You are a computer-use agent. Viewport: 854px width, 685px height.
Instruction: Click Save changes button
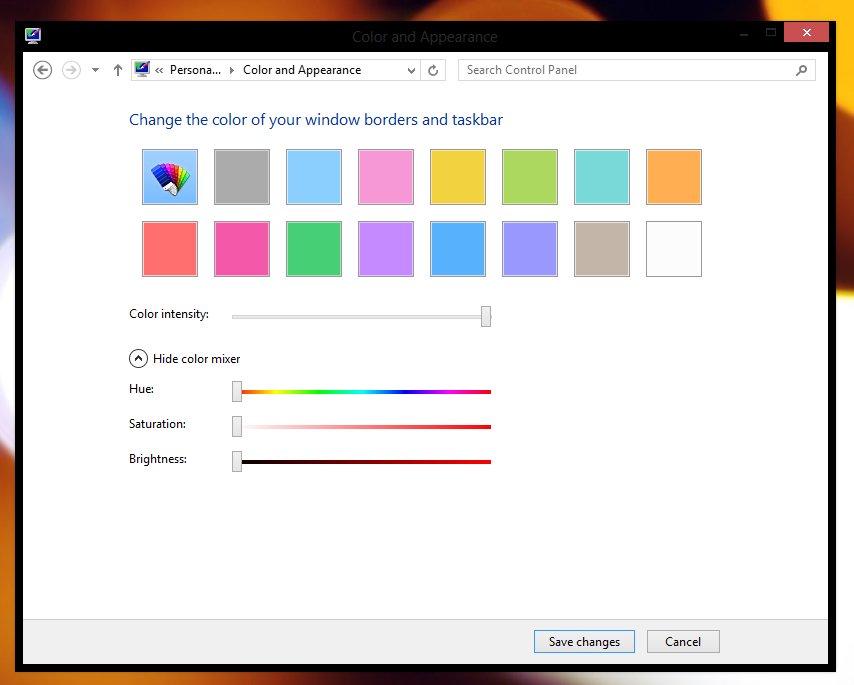coord(584,642)
